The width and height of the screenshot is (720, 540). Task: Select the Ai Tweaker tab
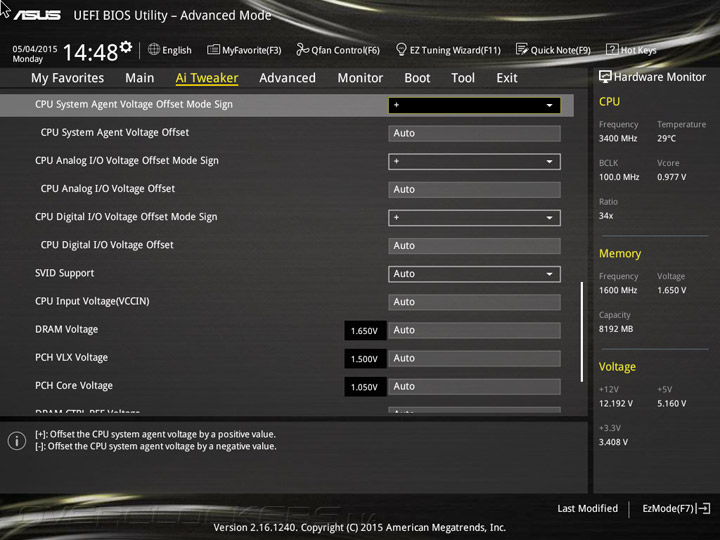[x=207, y=78]
